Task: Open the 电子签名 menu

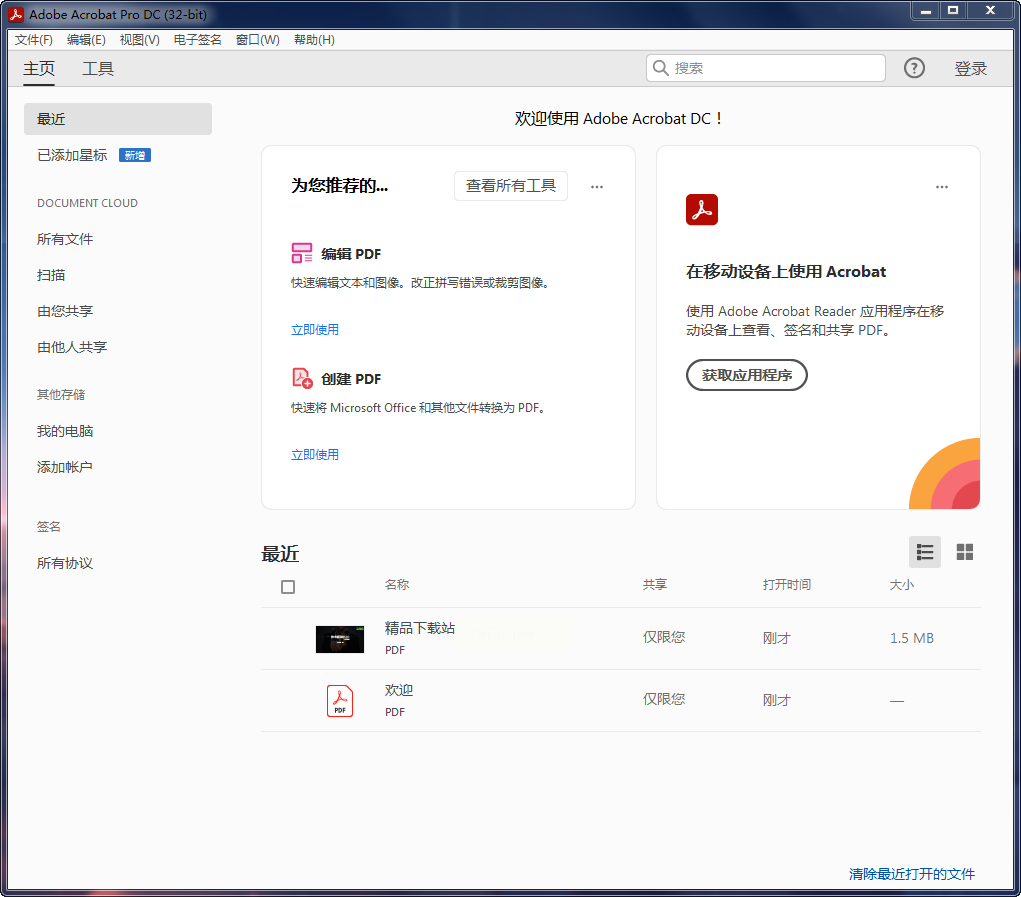Action: [x=198, y=40]
